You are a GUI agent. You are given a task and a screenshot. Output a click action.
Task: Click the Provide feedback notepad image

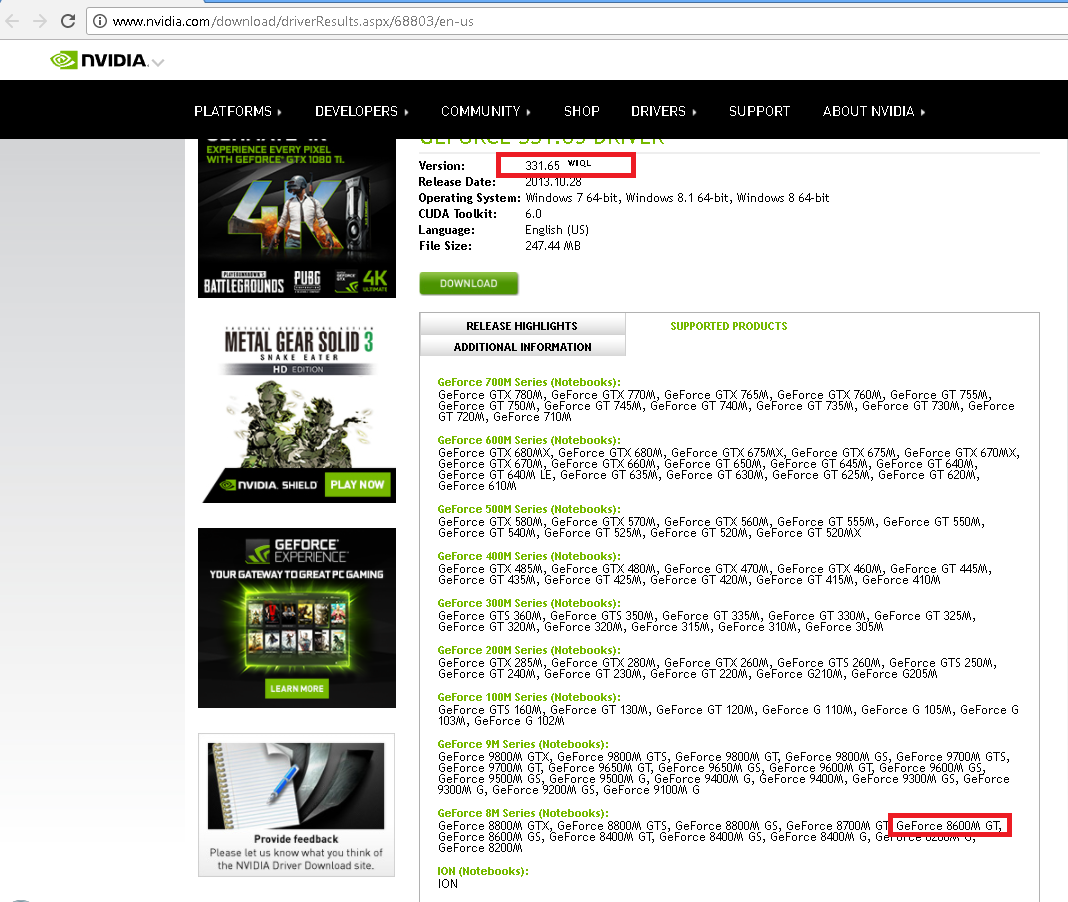pos(296,786)
